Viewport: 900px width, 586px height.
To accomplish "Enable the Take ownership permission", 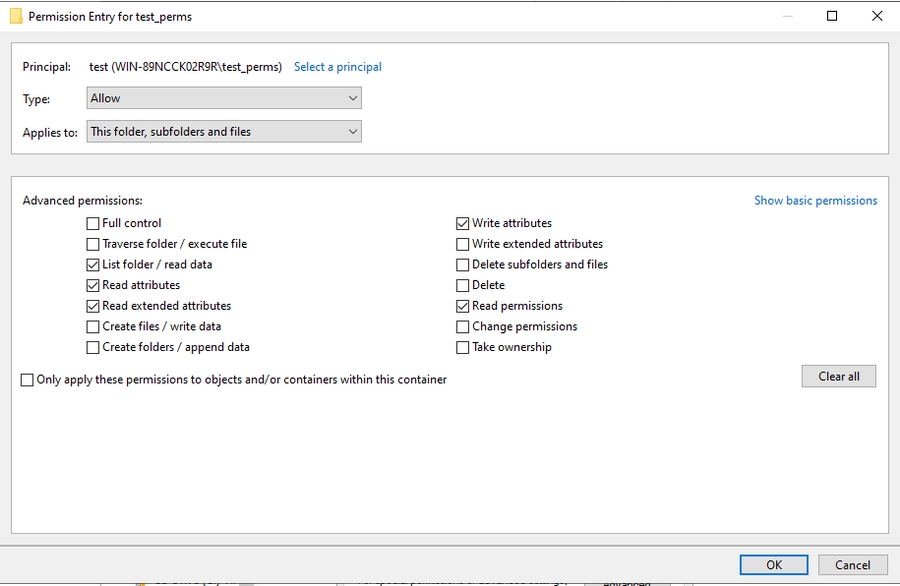I will (463, 348).
